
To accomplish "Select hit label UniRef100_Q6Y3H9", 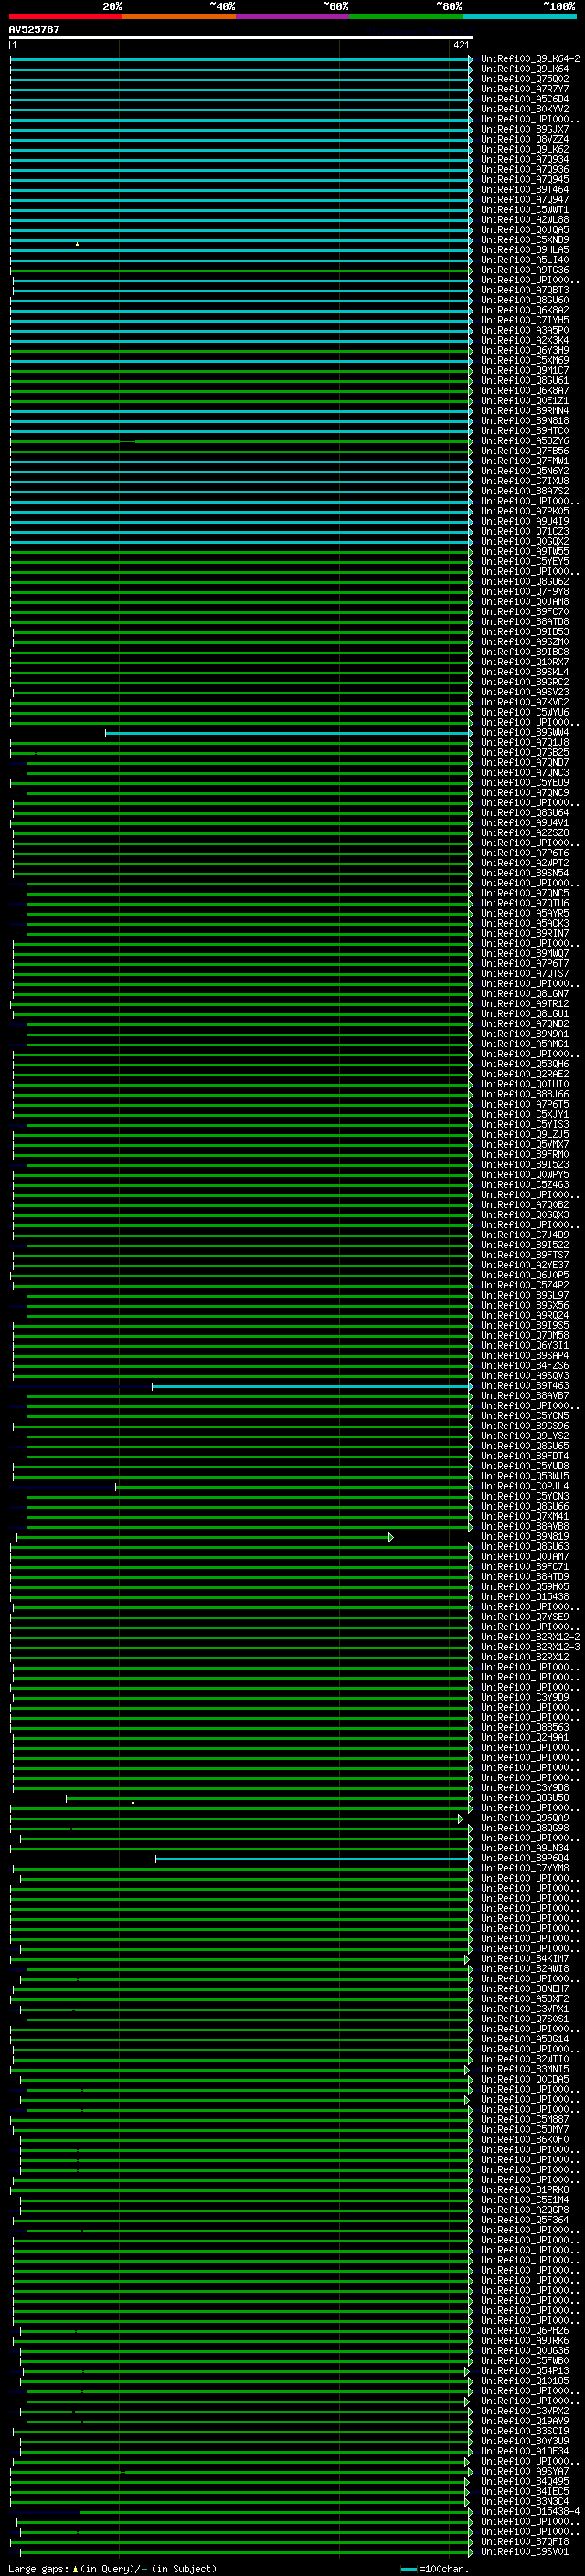I will [525, 350].
